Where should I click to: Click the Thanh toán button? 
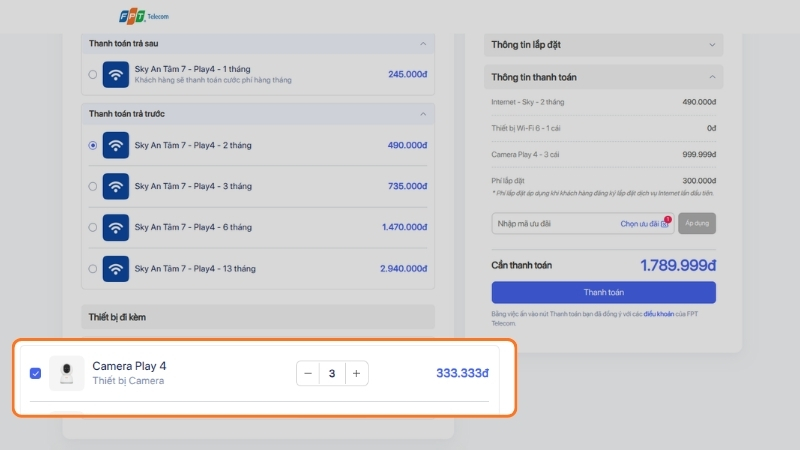click(x=604, y=292)
